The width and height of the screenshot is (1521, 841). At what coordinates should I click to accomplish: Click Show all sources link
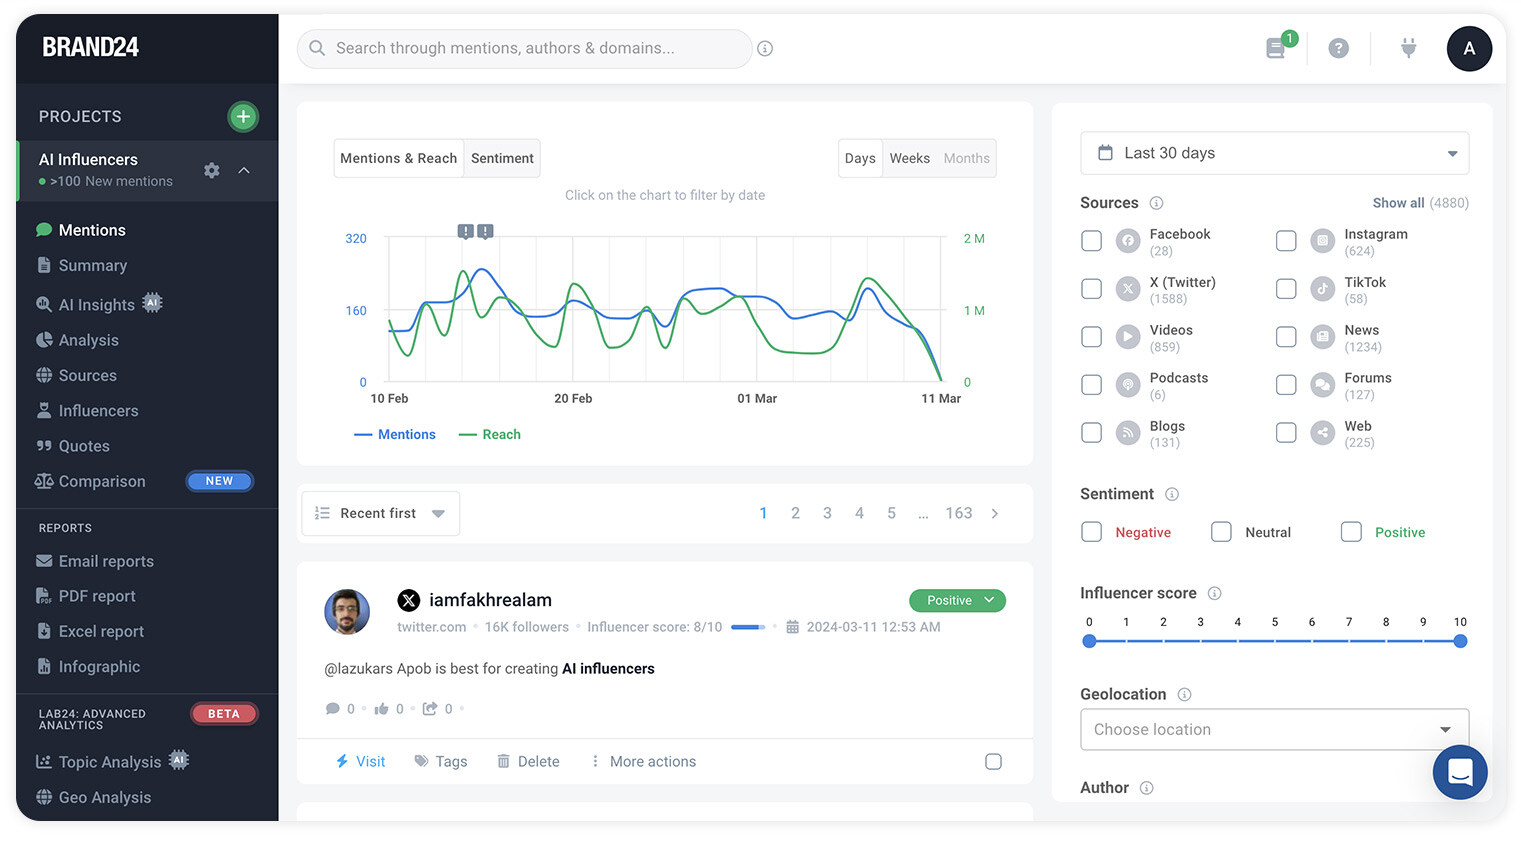click(1397, 203)
